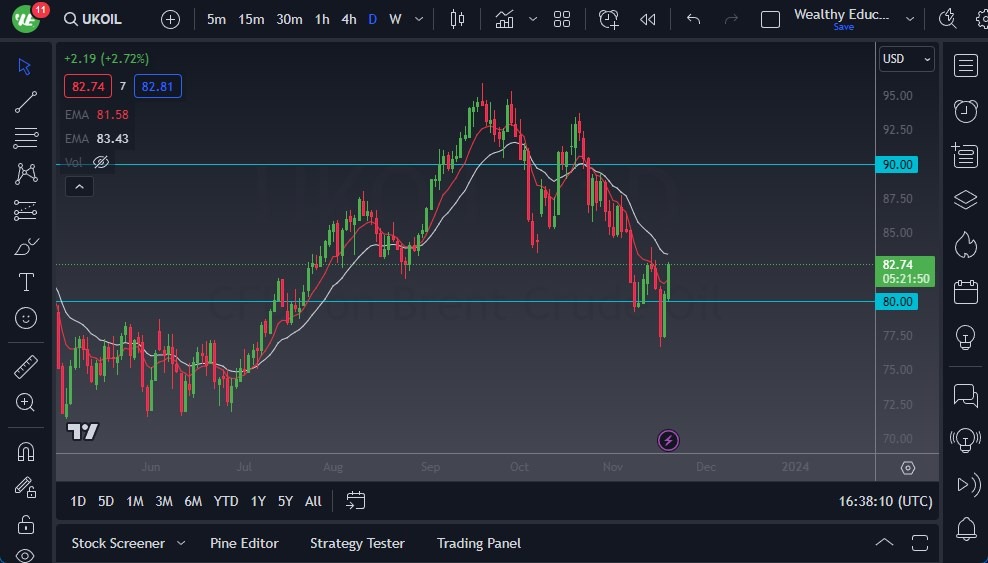
Task: Open the alerts clock icon
Action: (965, 111)
